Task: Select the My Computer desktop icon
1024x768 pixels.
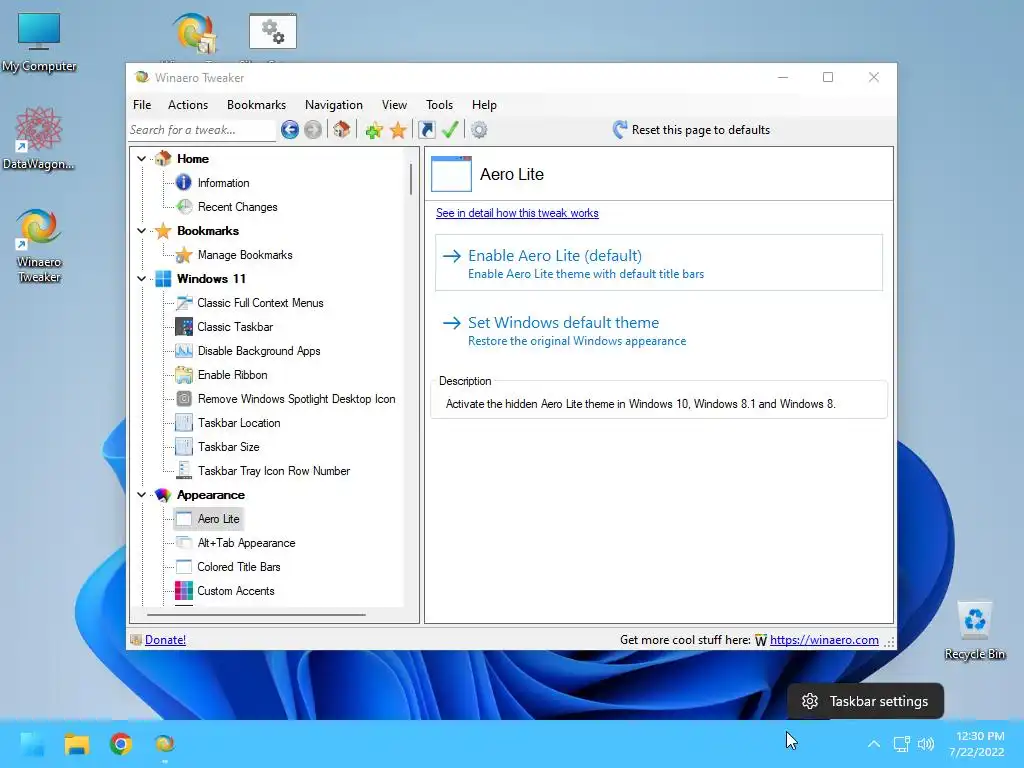Action: 39,42
